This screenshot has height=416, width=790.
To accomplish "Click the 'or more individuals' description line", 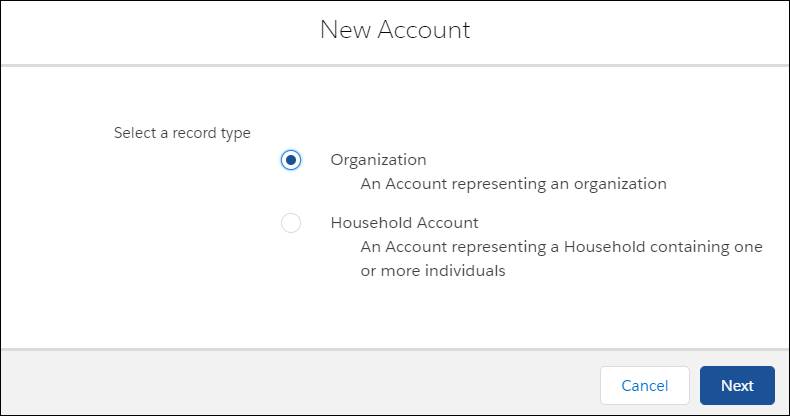I will tap(433, 271).
